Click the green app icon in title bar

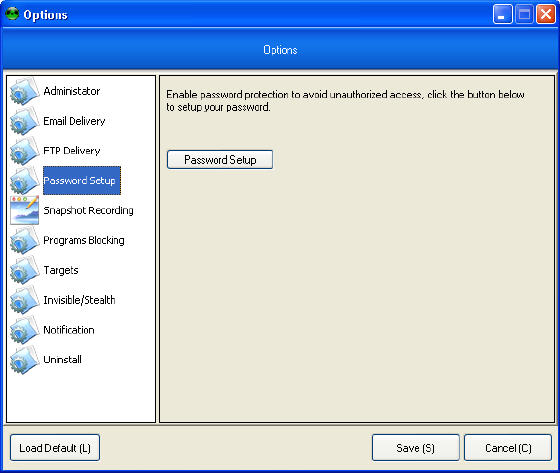click(12, 14)
